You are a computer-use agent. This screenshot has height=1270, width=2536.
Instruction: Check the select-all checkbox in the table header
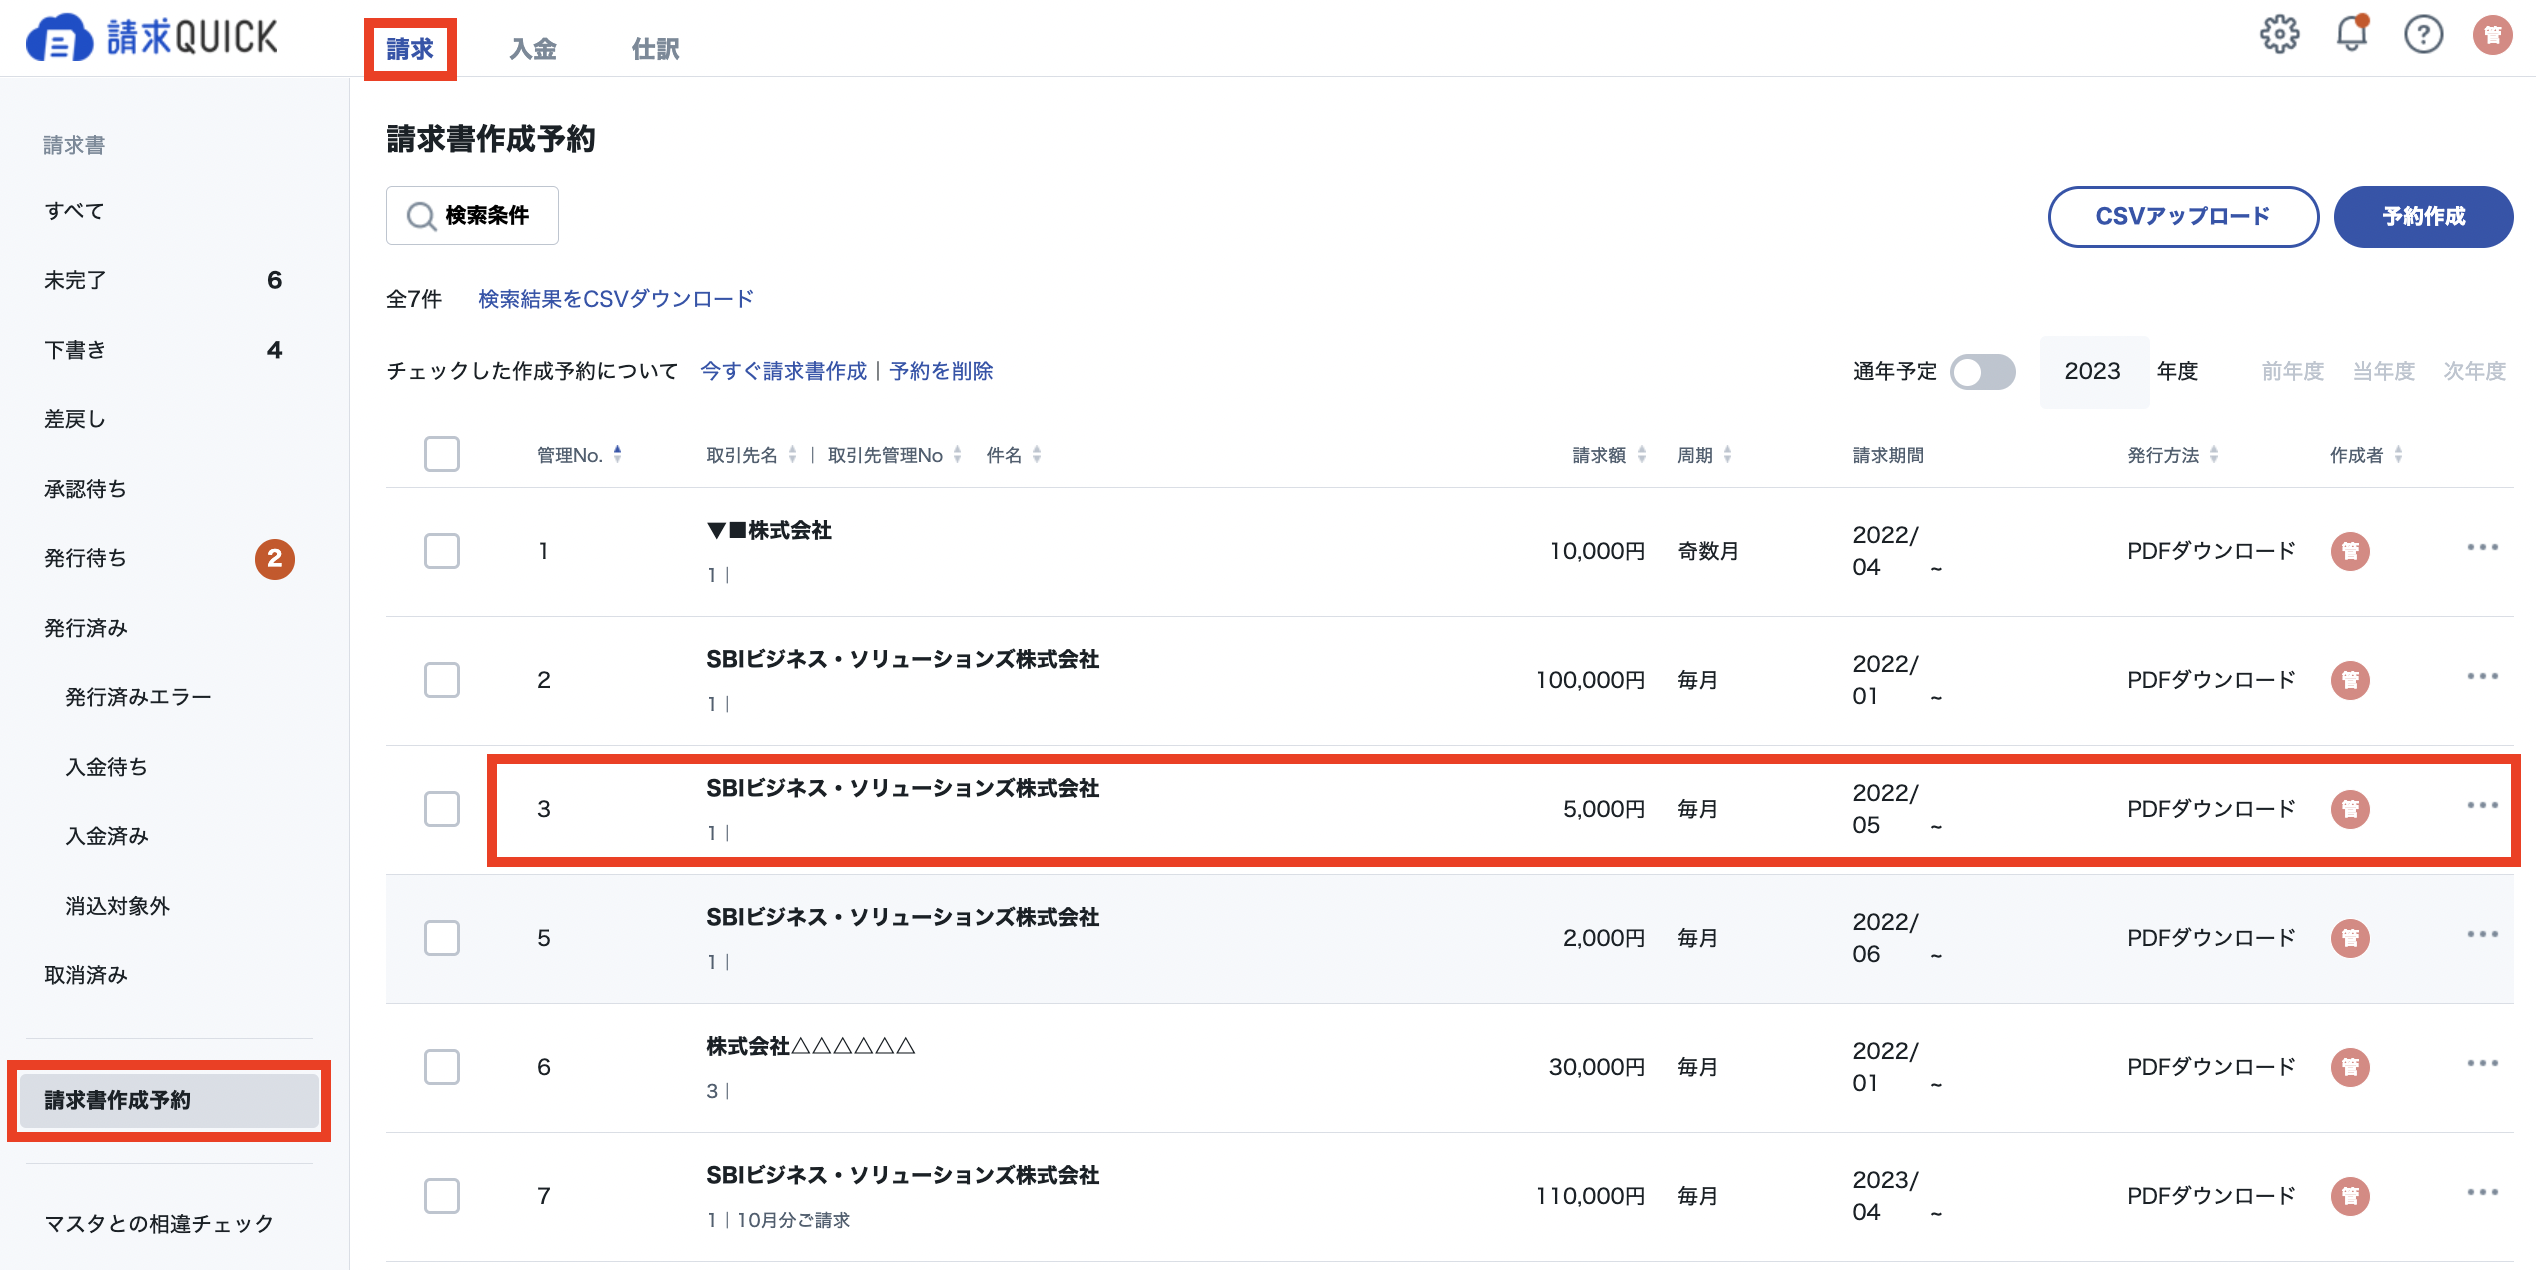(x=441, y=454)
